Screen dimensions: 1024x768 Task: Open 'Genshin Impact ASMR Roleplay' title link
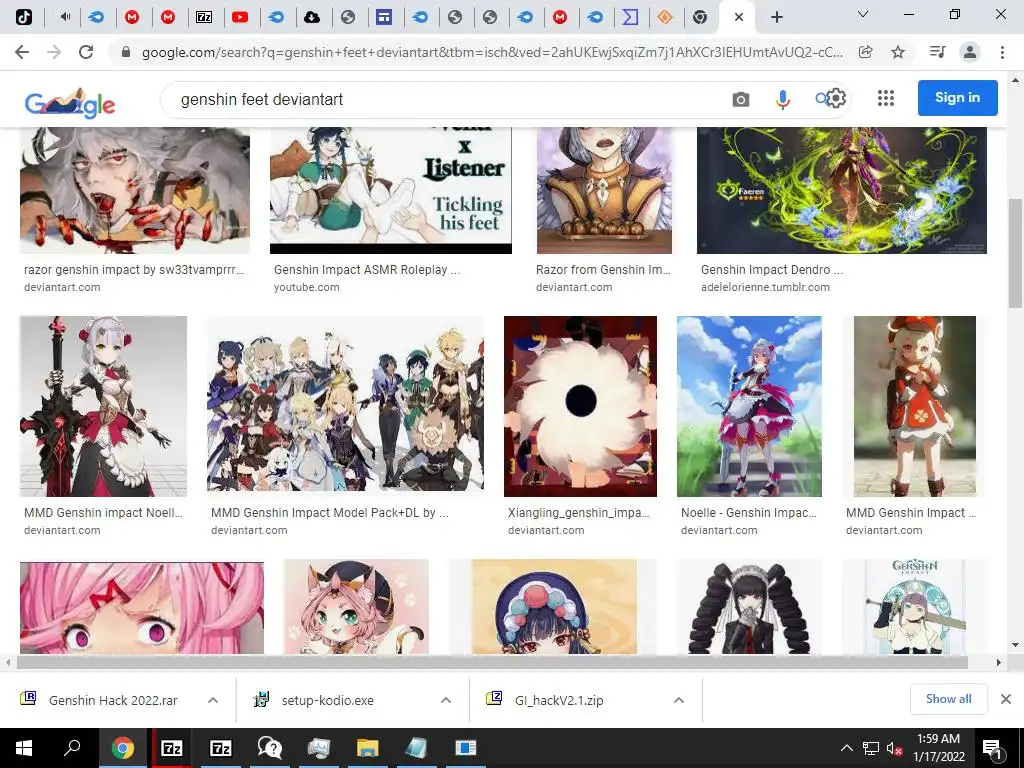tap(367, 270)
